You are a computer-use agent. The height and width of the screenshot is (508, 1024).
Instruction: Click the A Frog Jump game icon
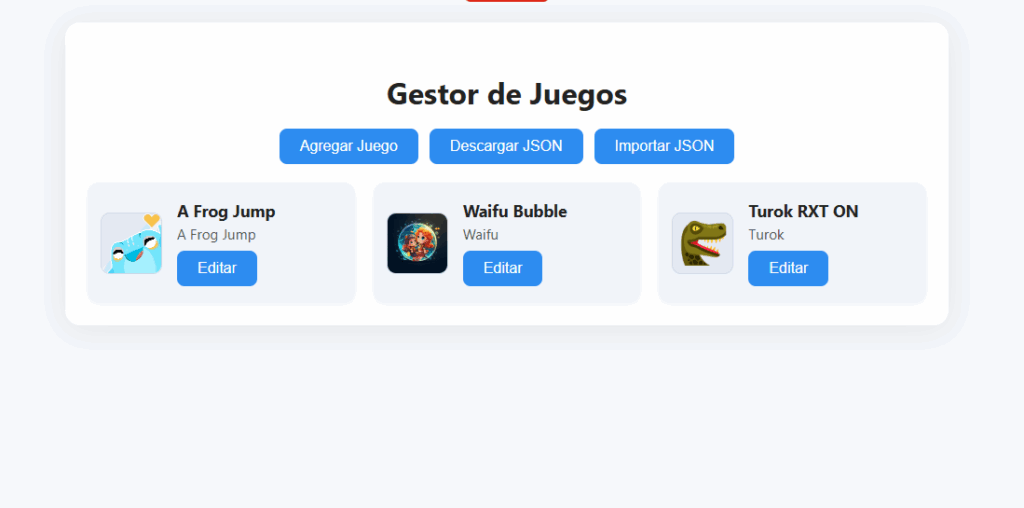131,243
